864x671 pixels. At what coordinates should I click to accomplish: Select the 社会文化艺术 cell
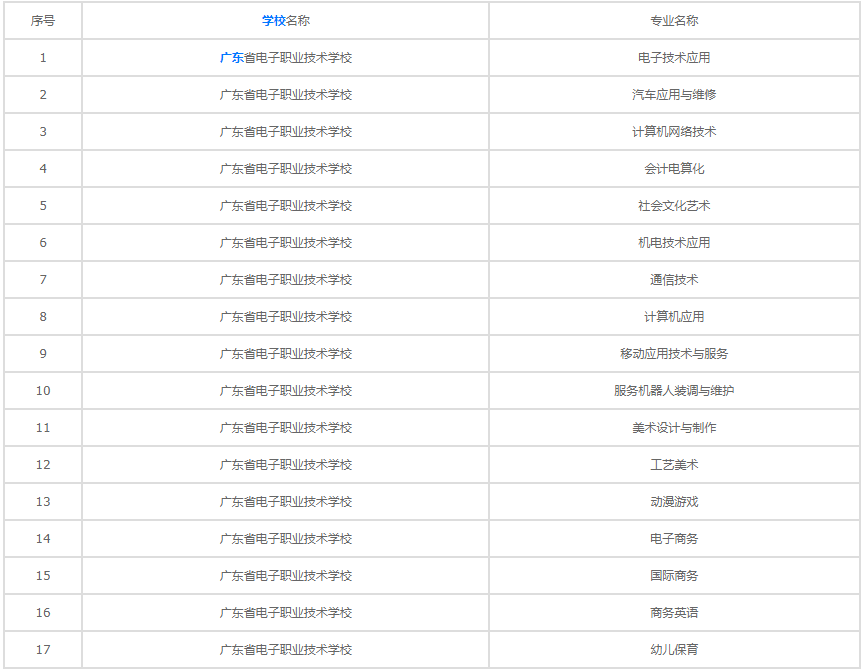pyautogui.click(x=673, y=206)
